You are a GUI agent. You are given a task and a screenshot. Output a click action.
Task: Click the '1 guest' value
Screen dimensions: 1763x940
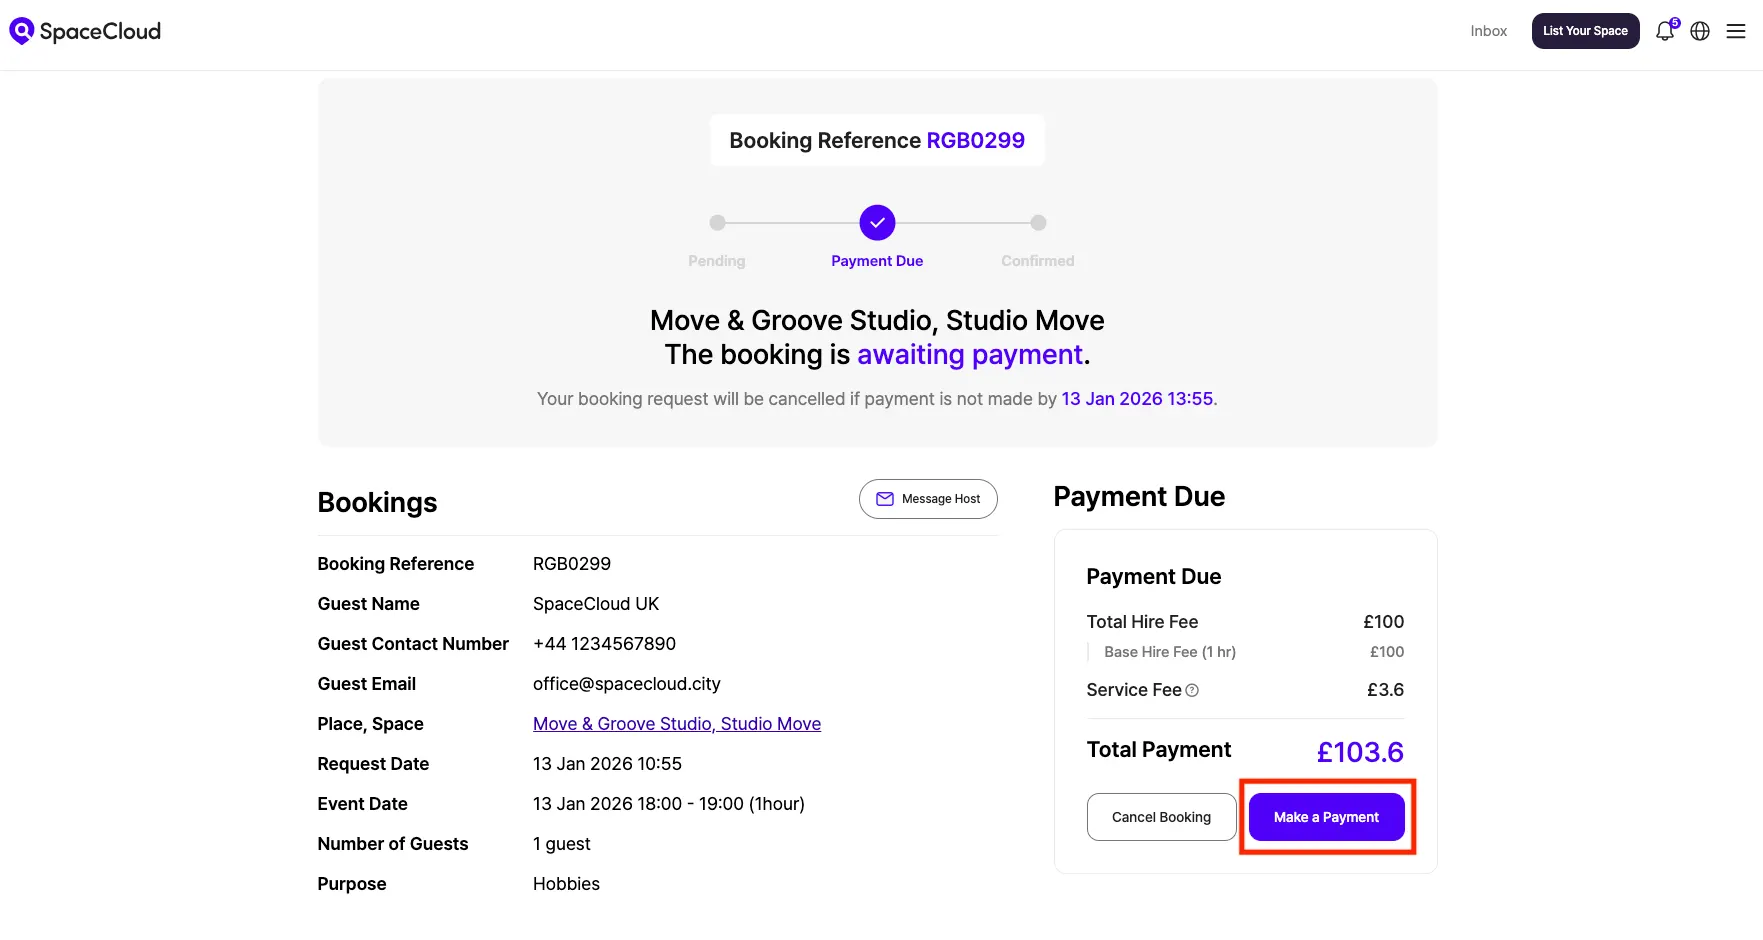point(562,844)
